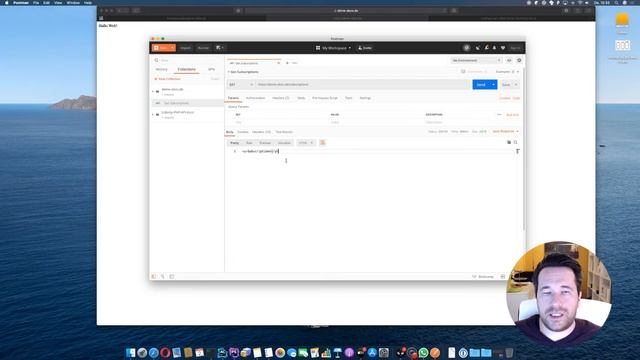
Task: Click the Bulk Edit link
Action: pyautogui.click(x=512, y=115)
